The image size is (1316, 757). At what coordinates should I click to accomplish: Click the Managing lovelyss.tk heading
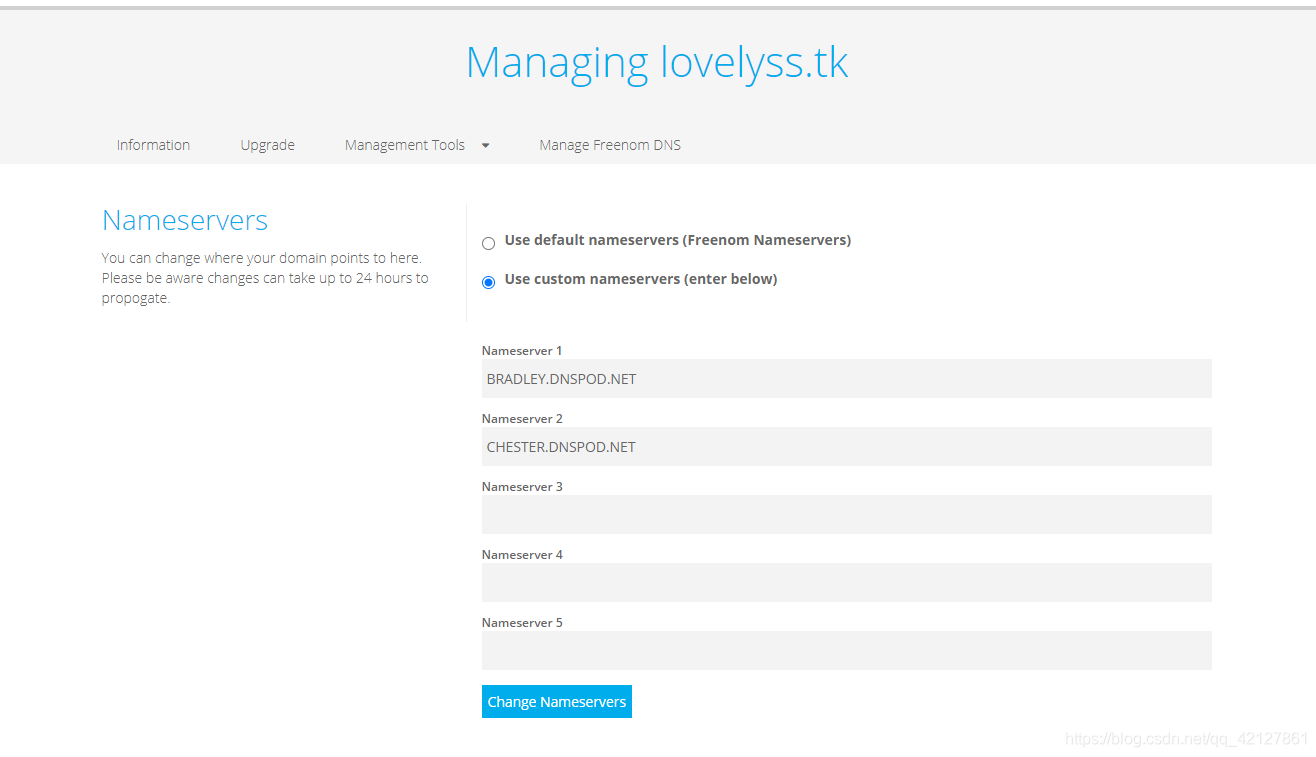pos(657,63)
